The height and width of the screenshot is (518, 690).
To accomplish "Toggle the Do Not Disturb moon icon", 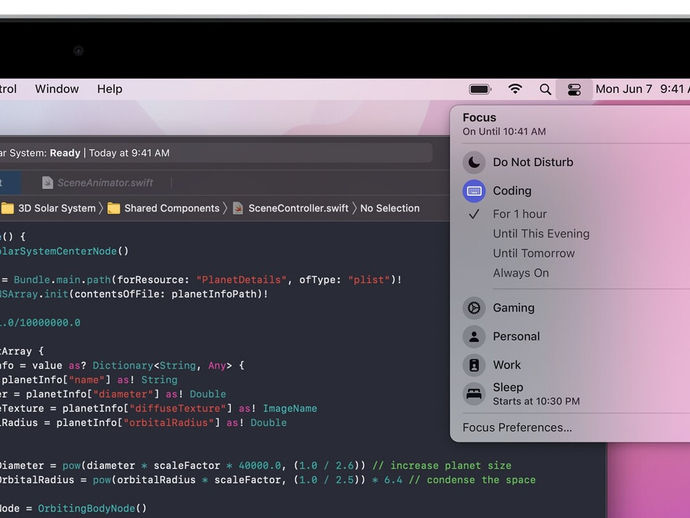I will coord(474,162).
